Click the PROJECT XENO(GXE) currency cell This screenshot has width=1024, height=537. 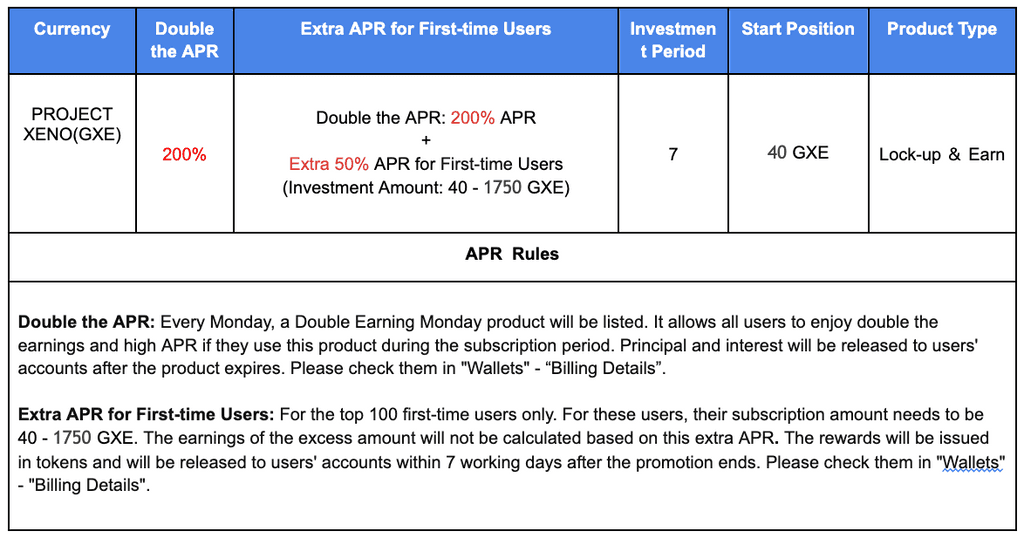click(x=72, y=124)
